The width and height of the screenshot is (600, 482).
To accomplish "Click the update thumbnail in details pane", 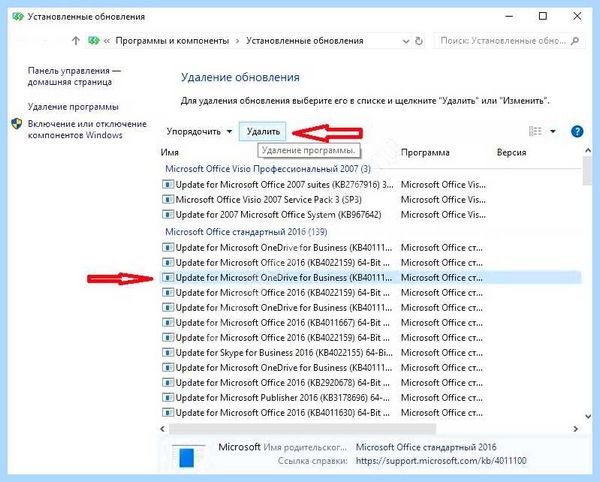I will 188,456.
